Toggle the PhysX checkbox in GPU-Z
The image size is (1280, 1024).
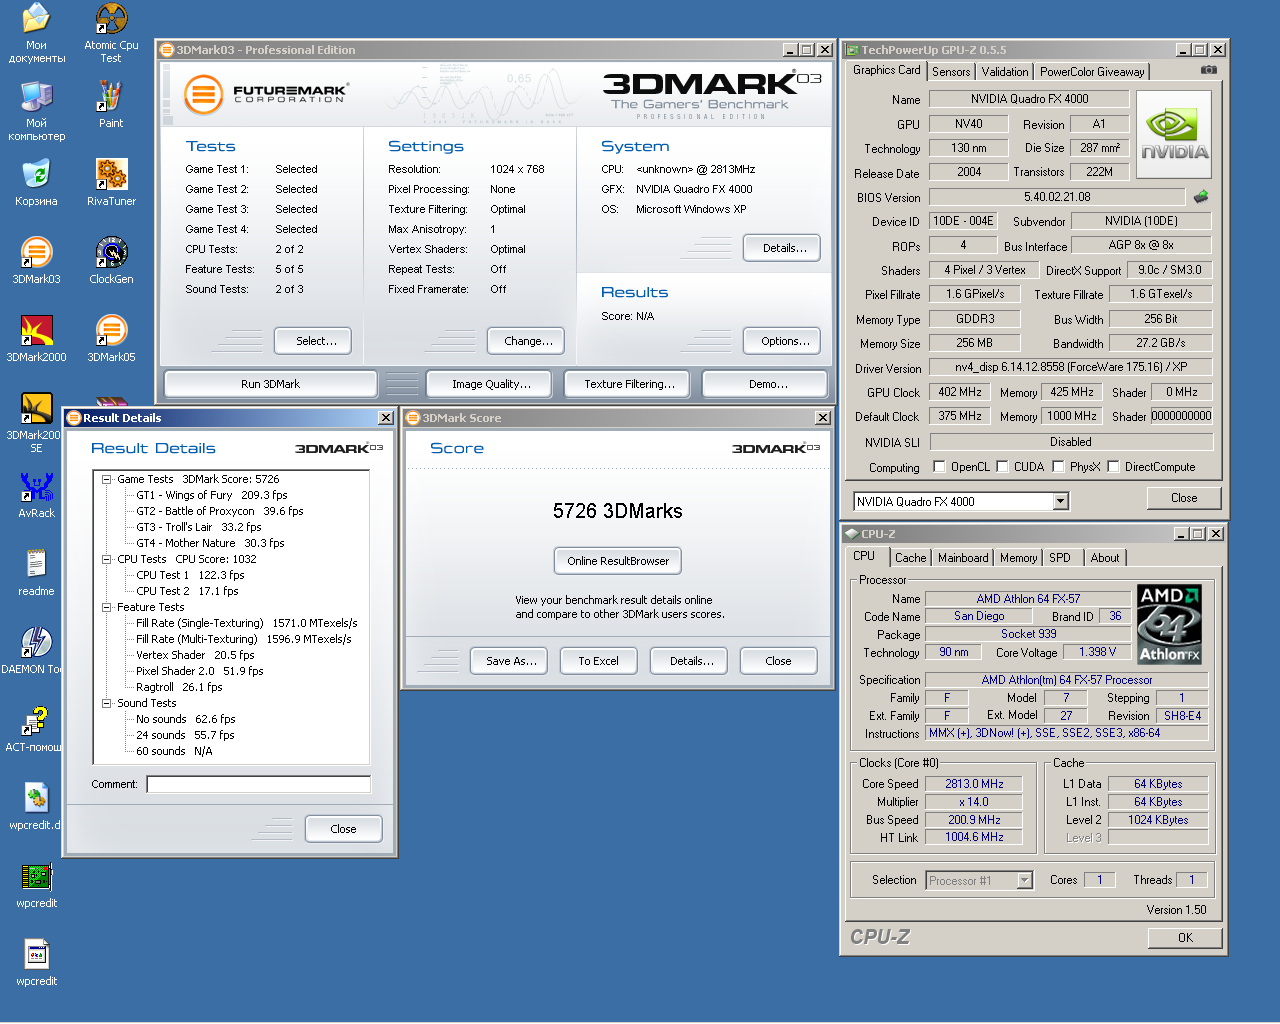click(1058, 466)
